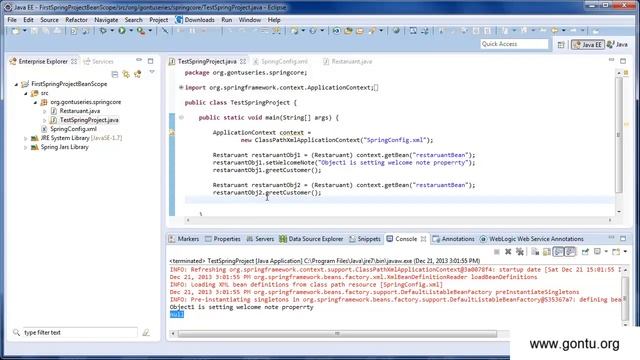
Task: Click the Run External Tools icon
Action: [x=141, y=31]
